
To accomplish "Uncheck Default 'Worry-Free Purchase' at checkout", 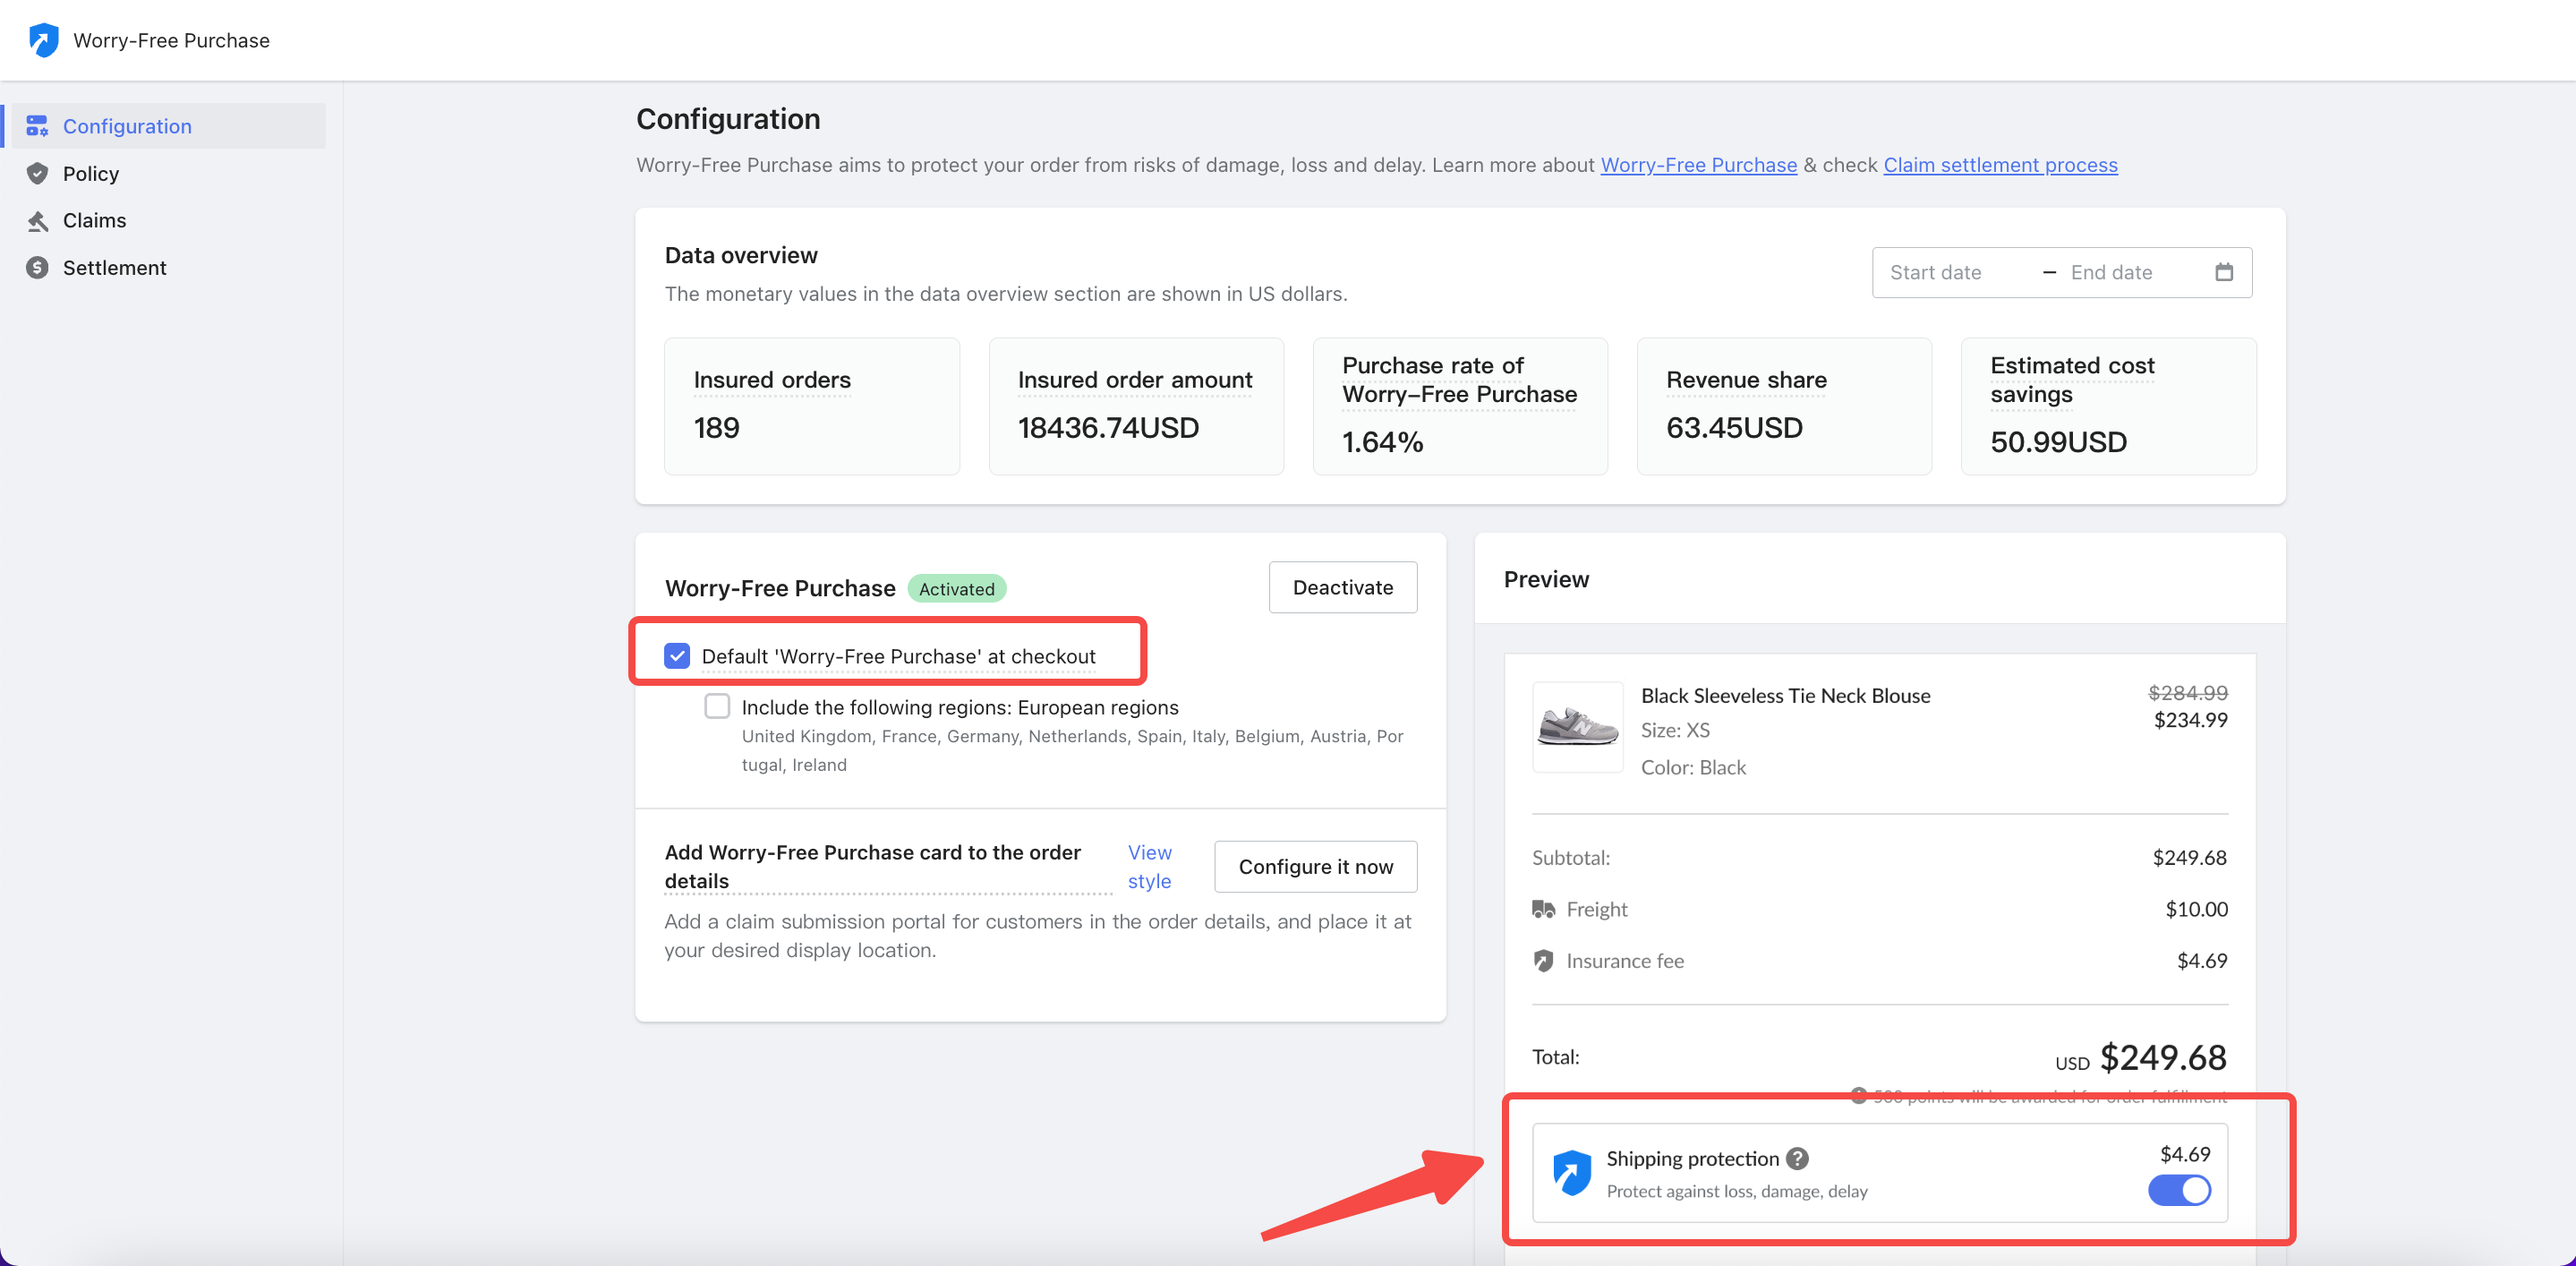I will point(677,656).
